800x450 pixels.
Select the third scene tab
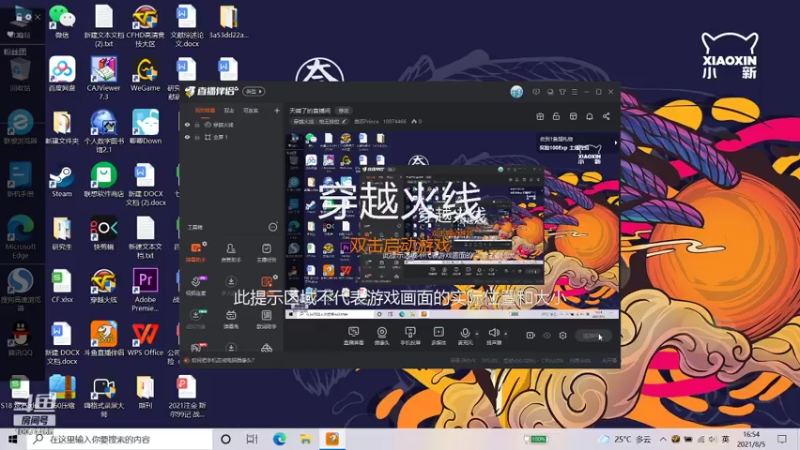tap(251, 110)
